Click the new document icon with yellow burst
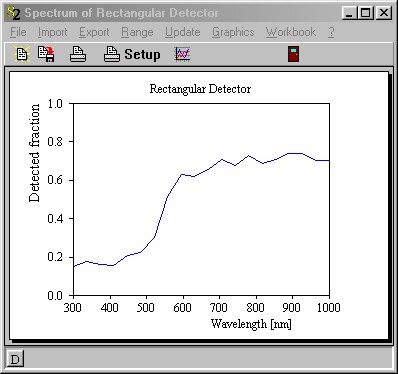The height and width of the screenshot is (374, 398). coord(22,54)
